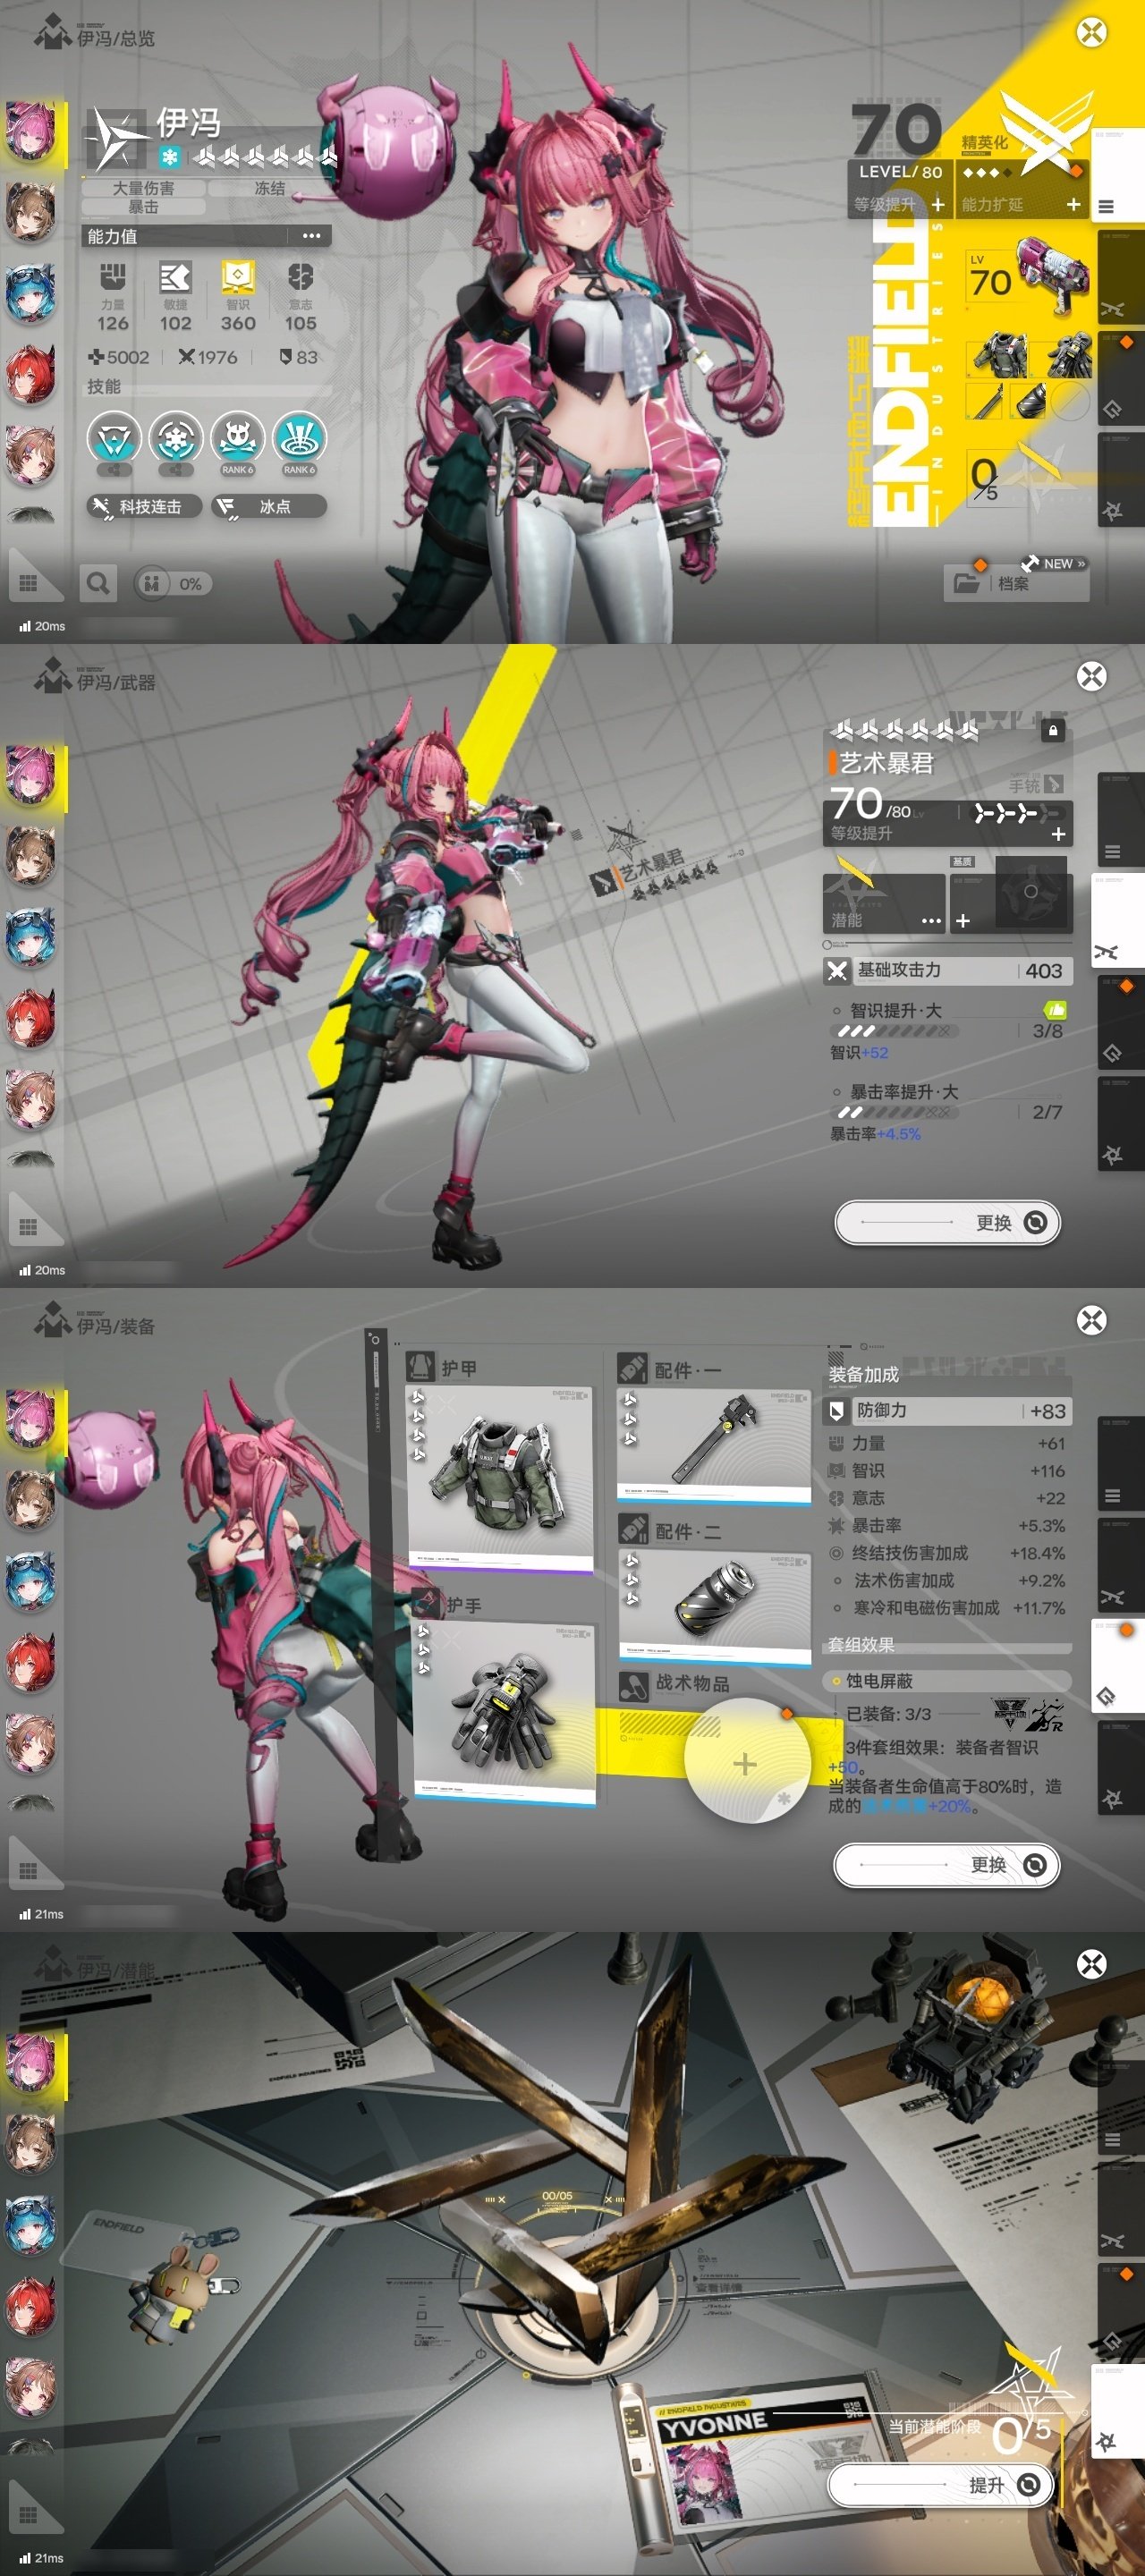The height and width of the screenshot is (2576, 1145).
Task: Click the 暴击率提升·大 progress bar
Action: click(893, 1112)
